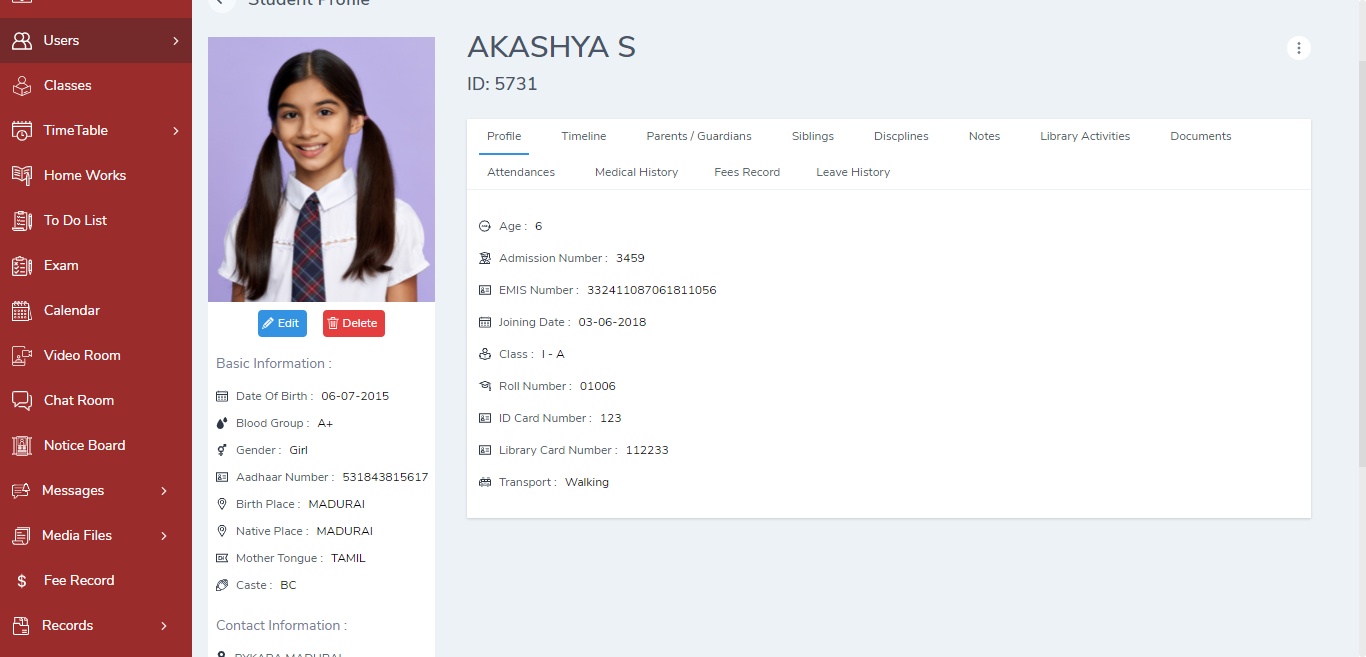This screenshot has width=1366, height=657.
Task: Expand the Records submenu chevron
Action: 165,626
